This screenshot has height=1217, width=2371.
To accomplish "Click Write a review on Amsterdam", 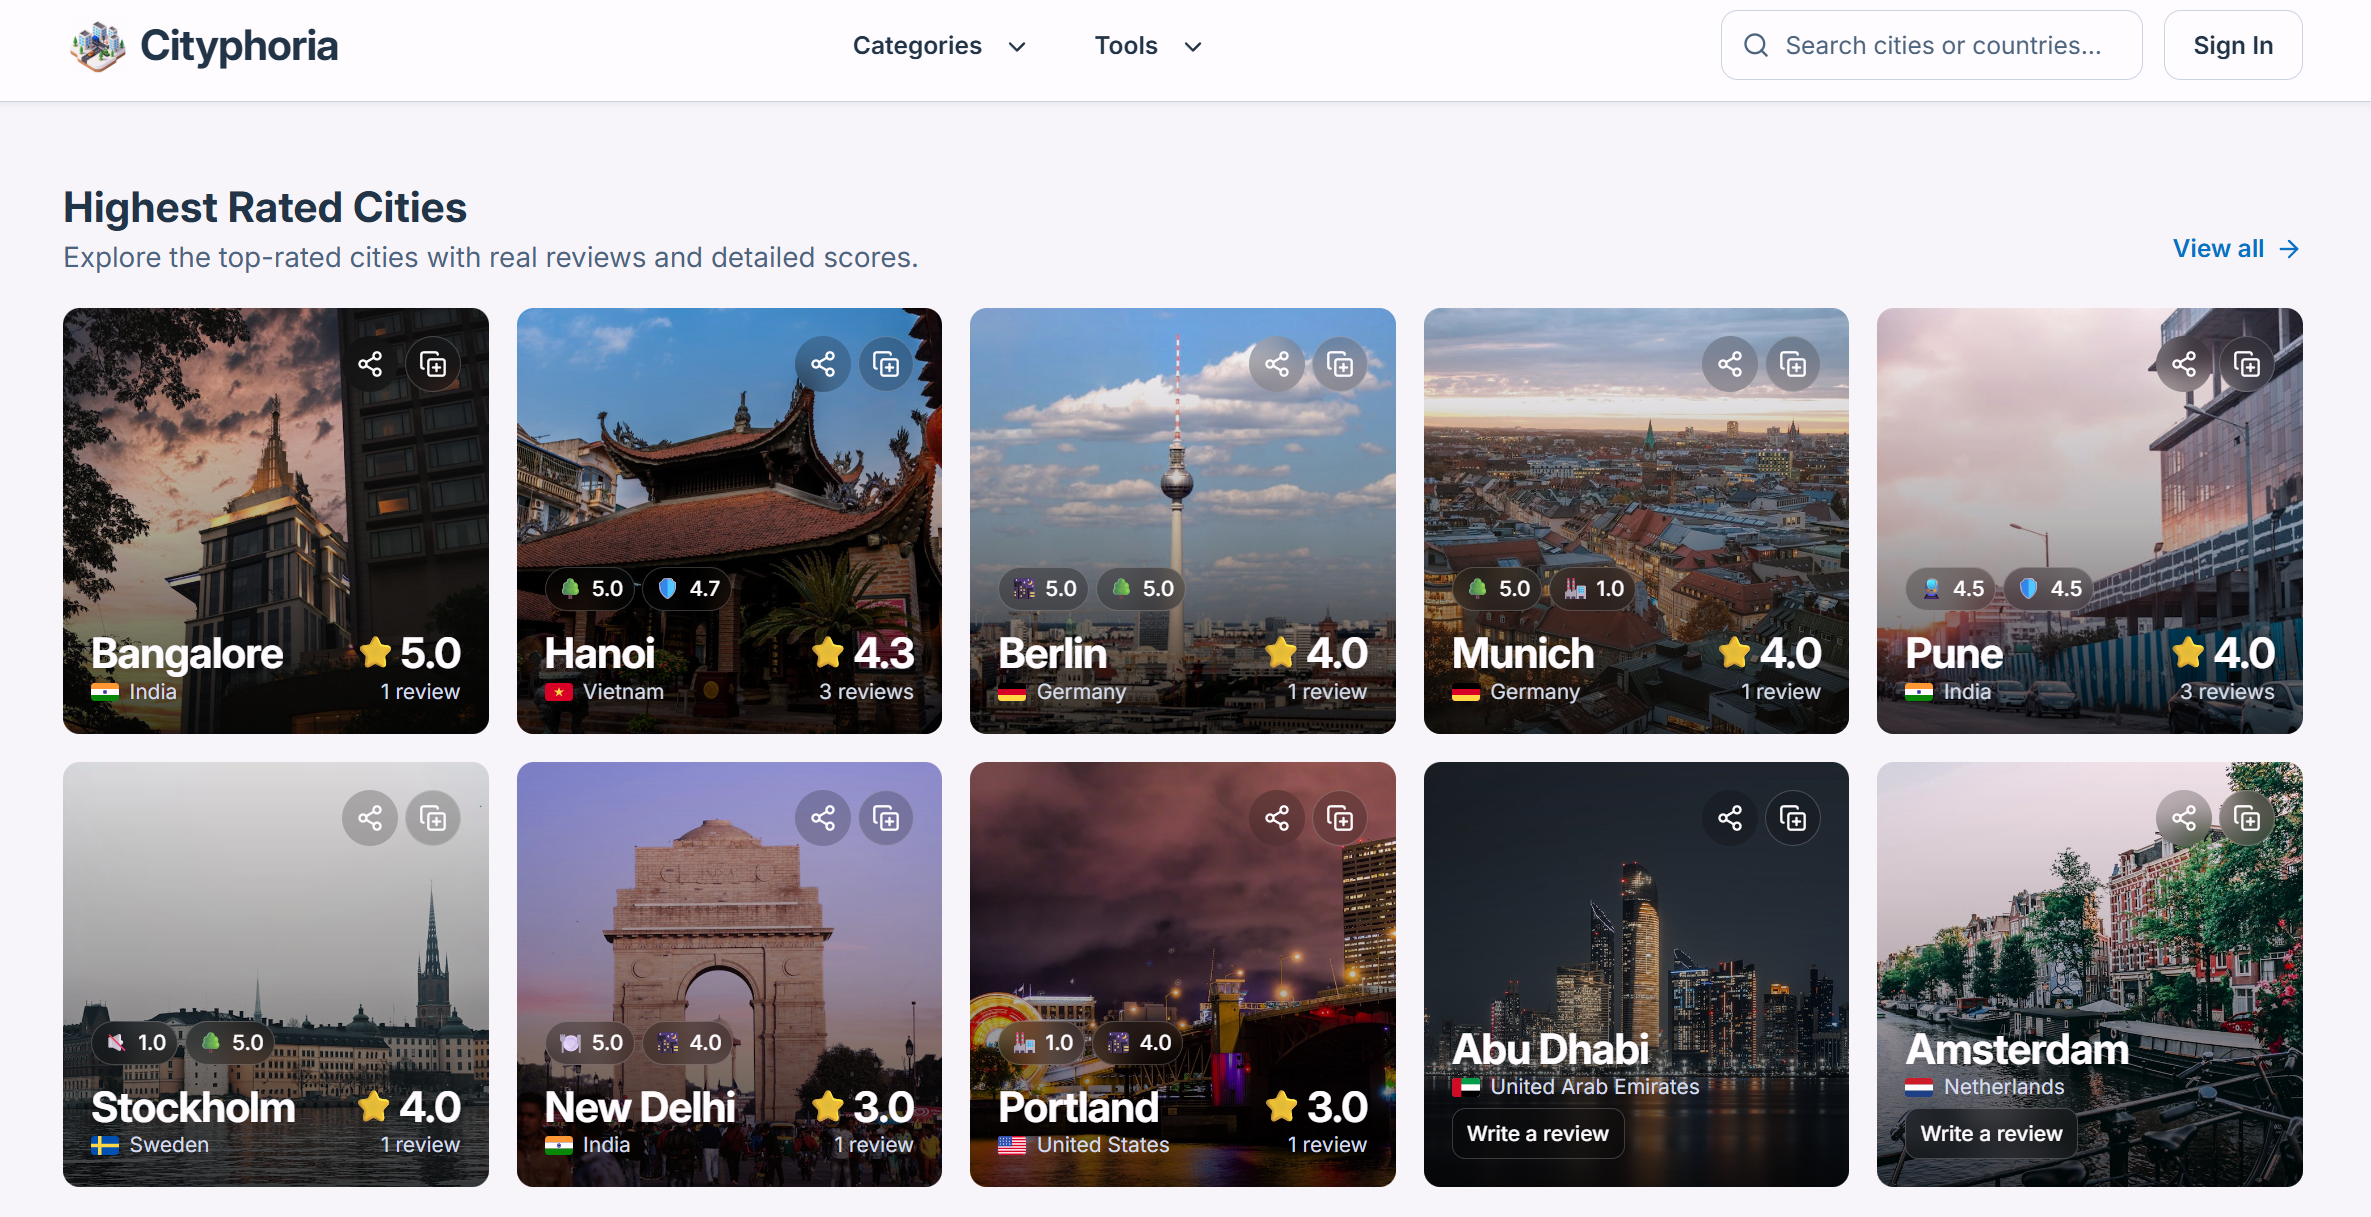I will pyautogui.click(x=1991, y=1133).
